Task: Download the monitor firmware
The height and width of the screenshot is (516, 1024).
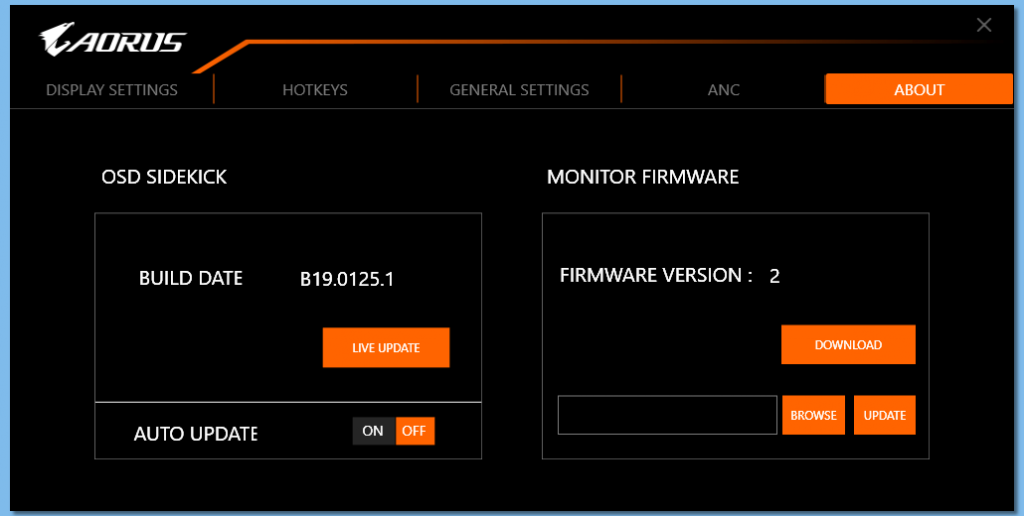Action: [x=848, y=345]
